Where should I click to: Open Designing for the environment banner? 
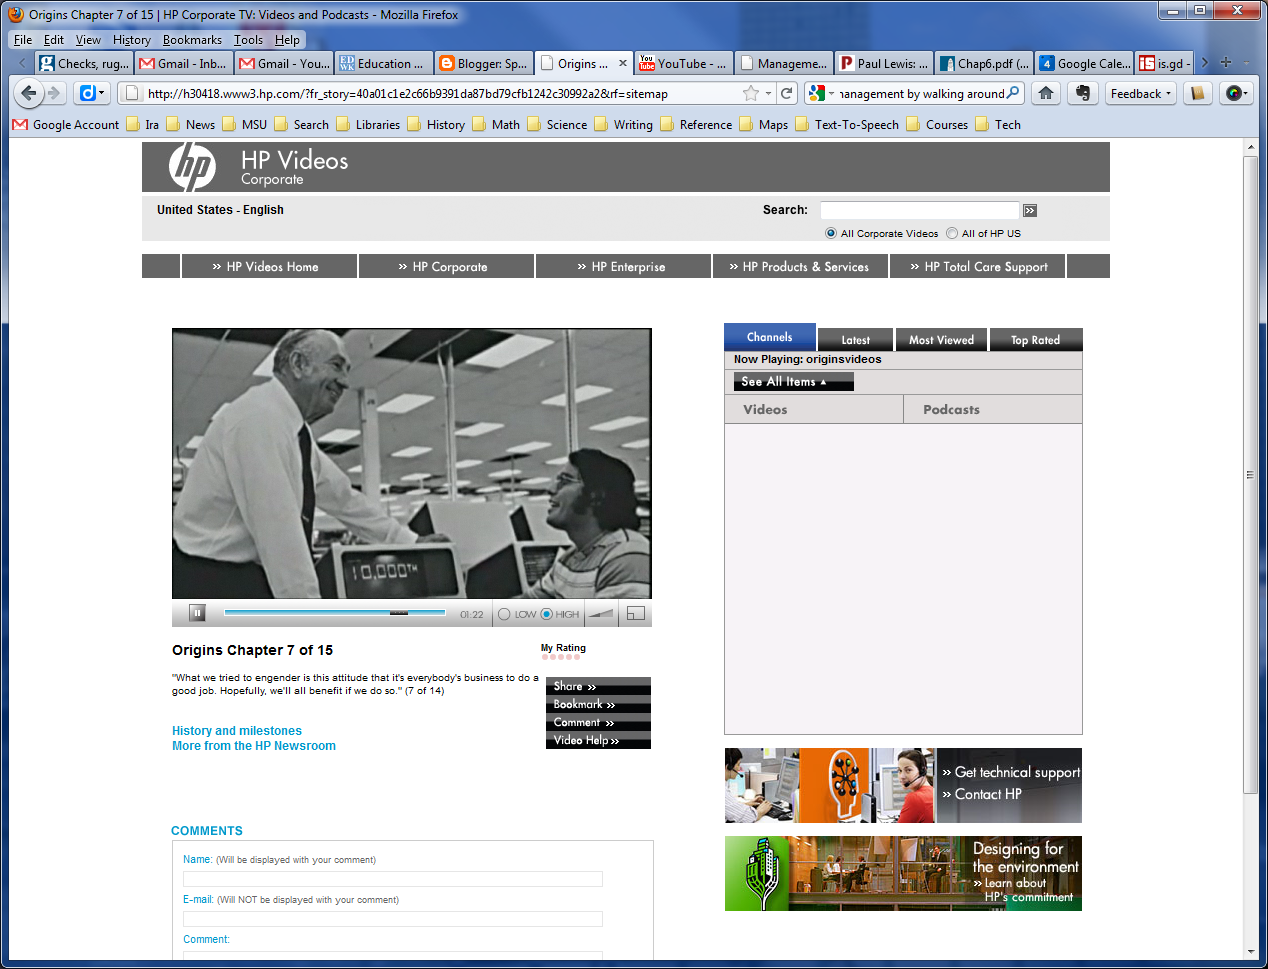903,873
